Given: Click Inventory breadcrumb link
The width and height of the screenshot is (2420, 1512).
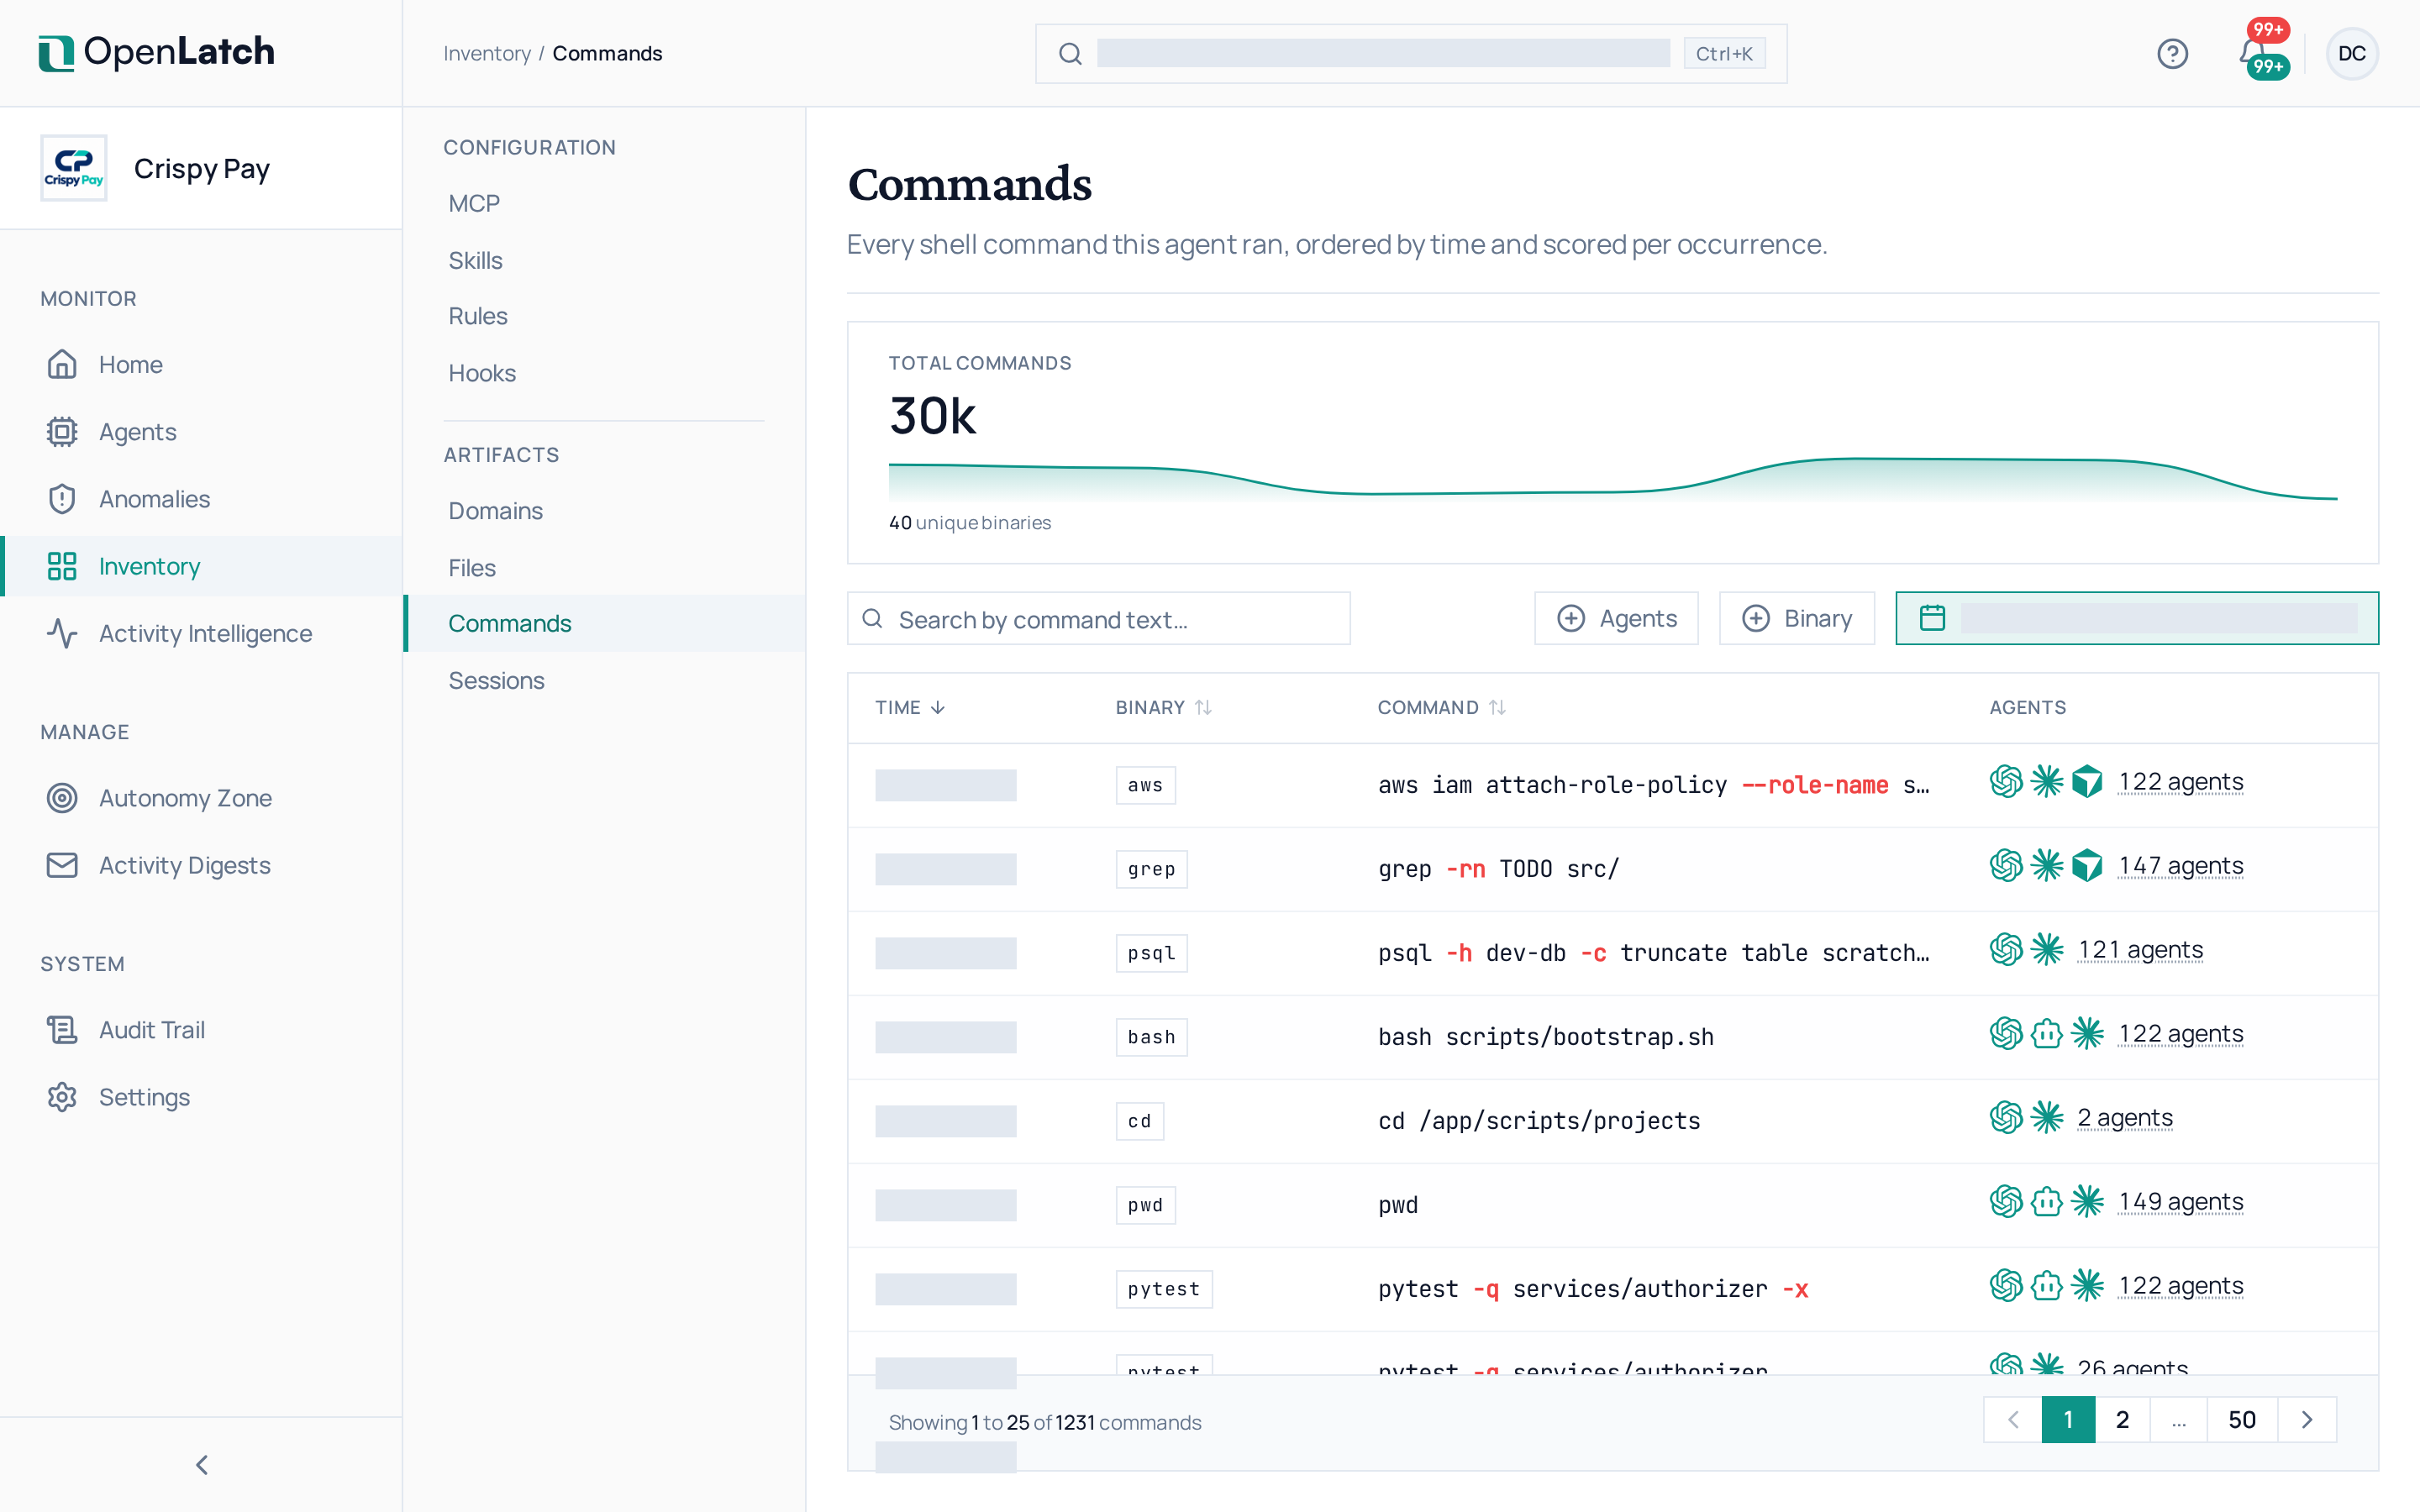Looking at the screenshot, I should 487,53.
